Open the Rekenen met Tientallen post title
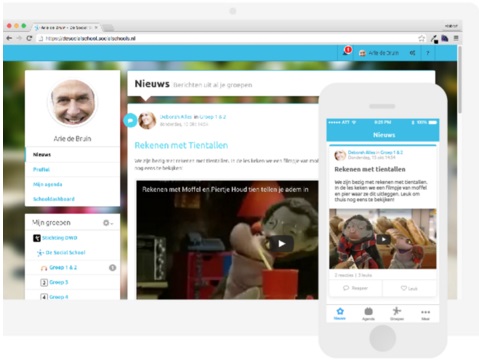479x364 pixels. point(181,145)
